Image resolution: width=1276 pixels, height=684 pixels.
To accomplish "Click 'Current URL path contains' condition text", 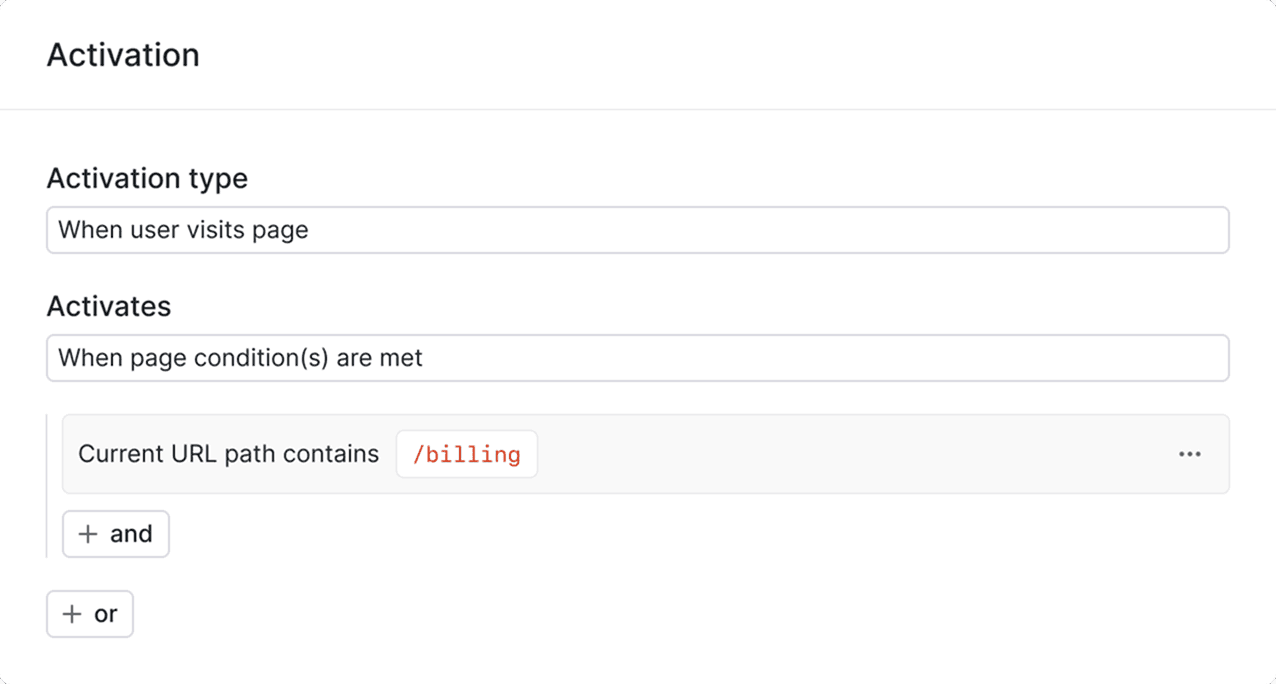I will 228,454.
